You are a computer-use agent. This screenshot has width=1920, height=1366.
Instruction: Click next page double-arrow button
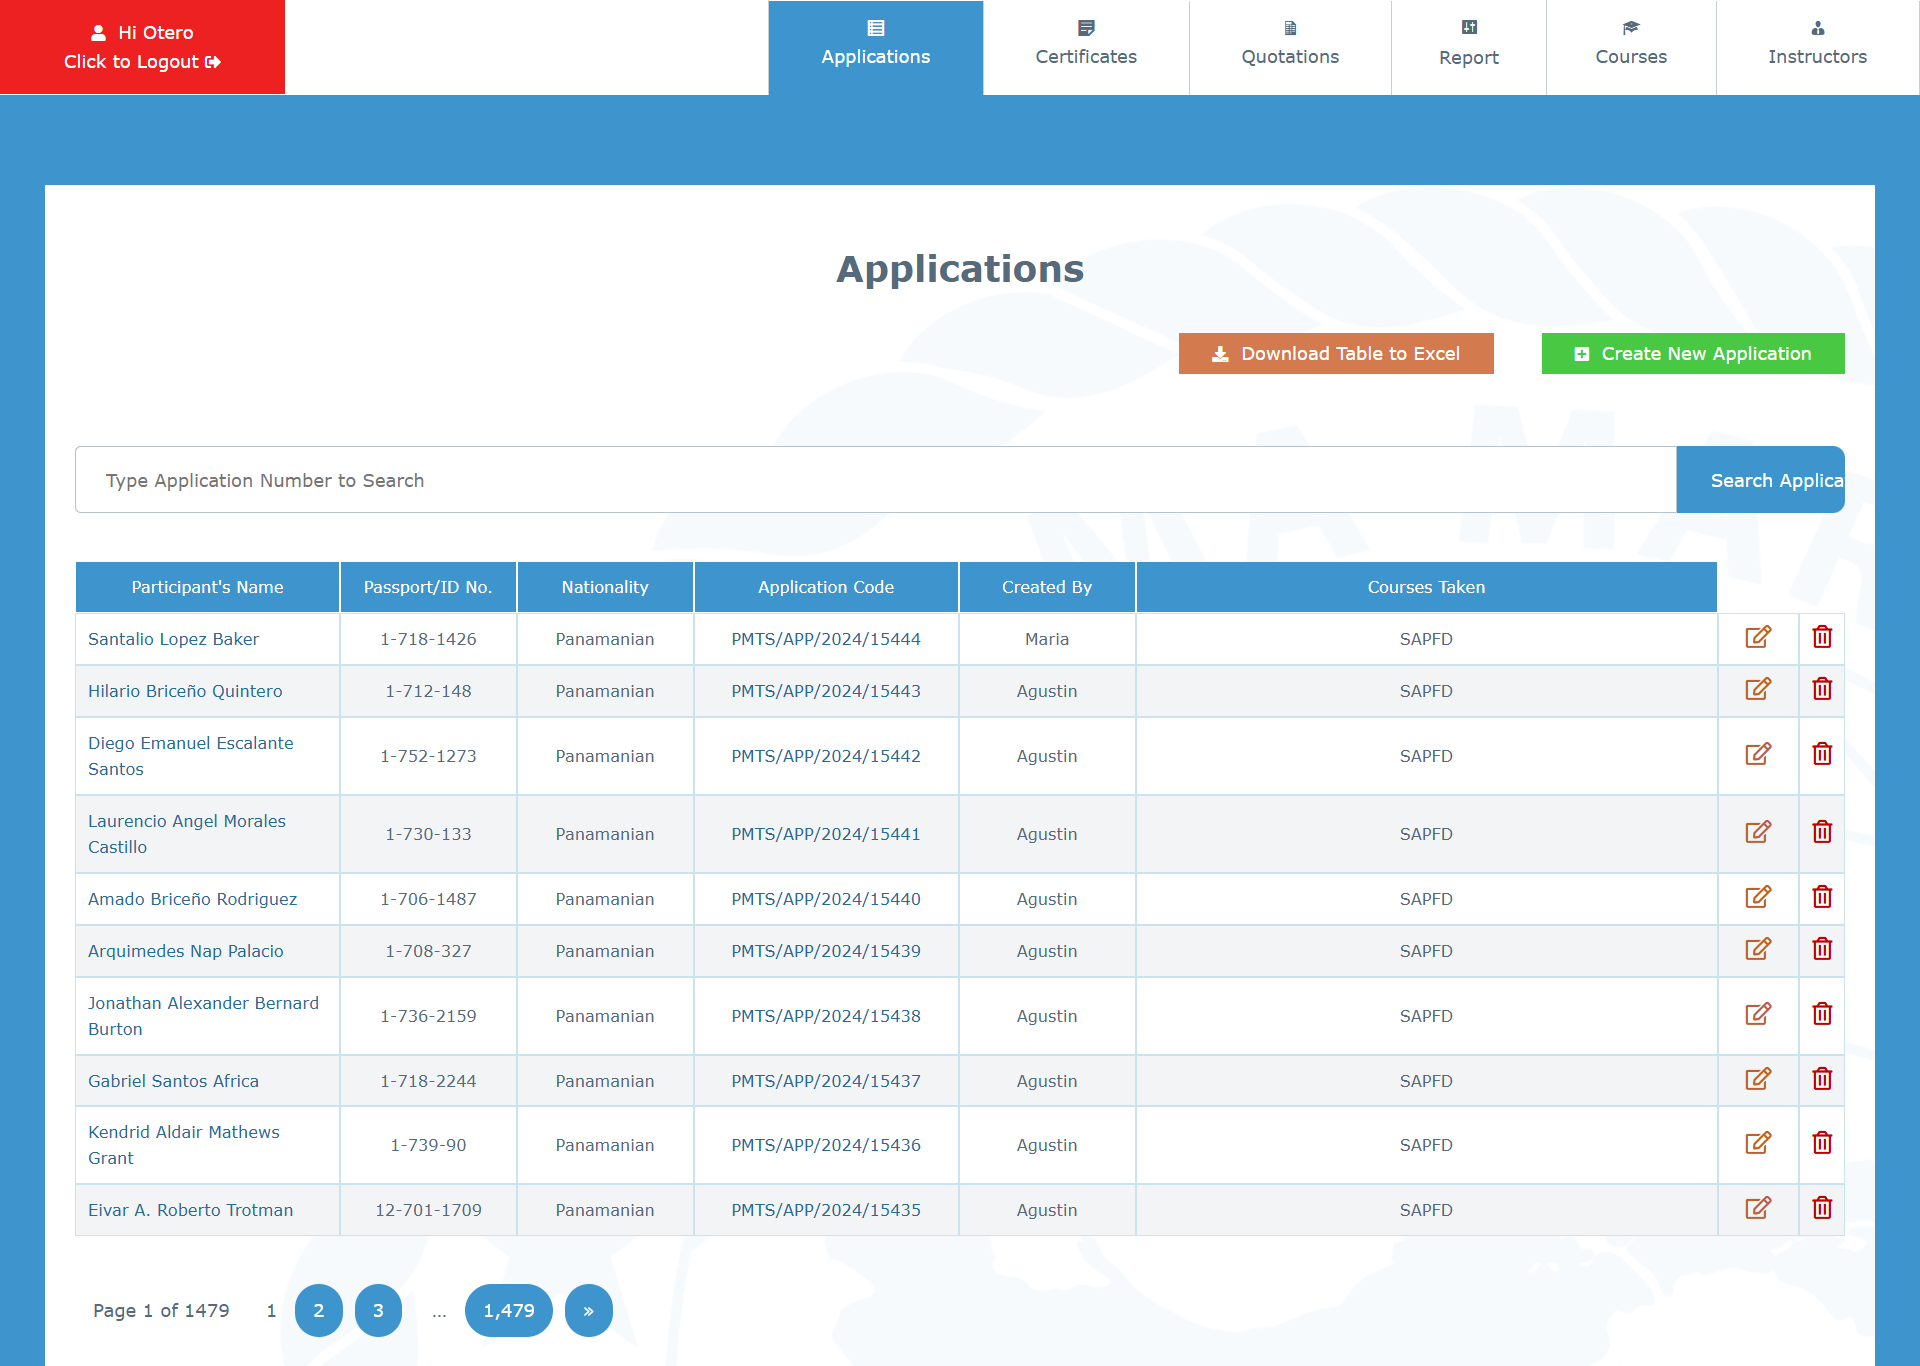588,1311
